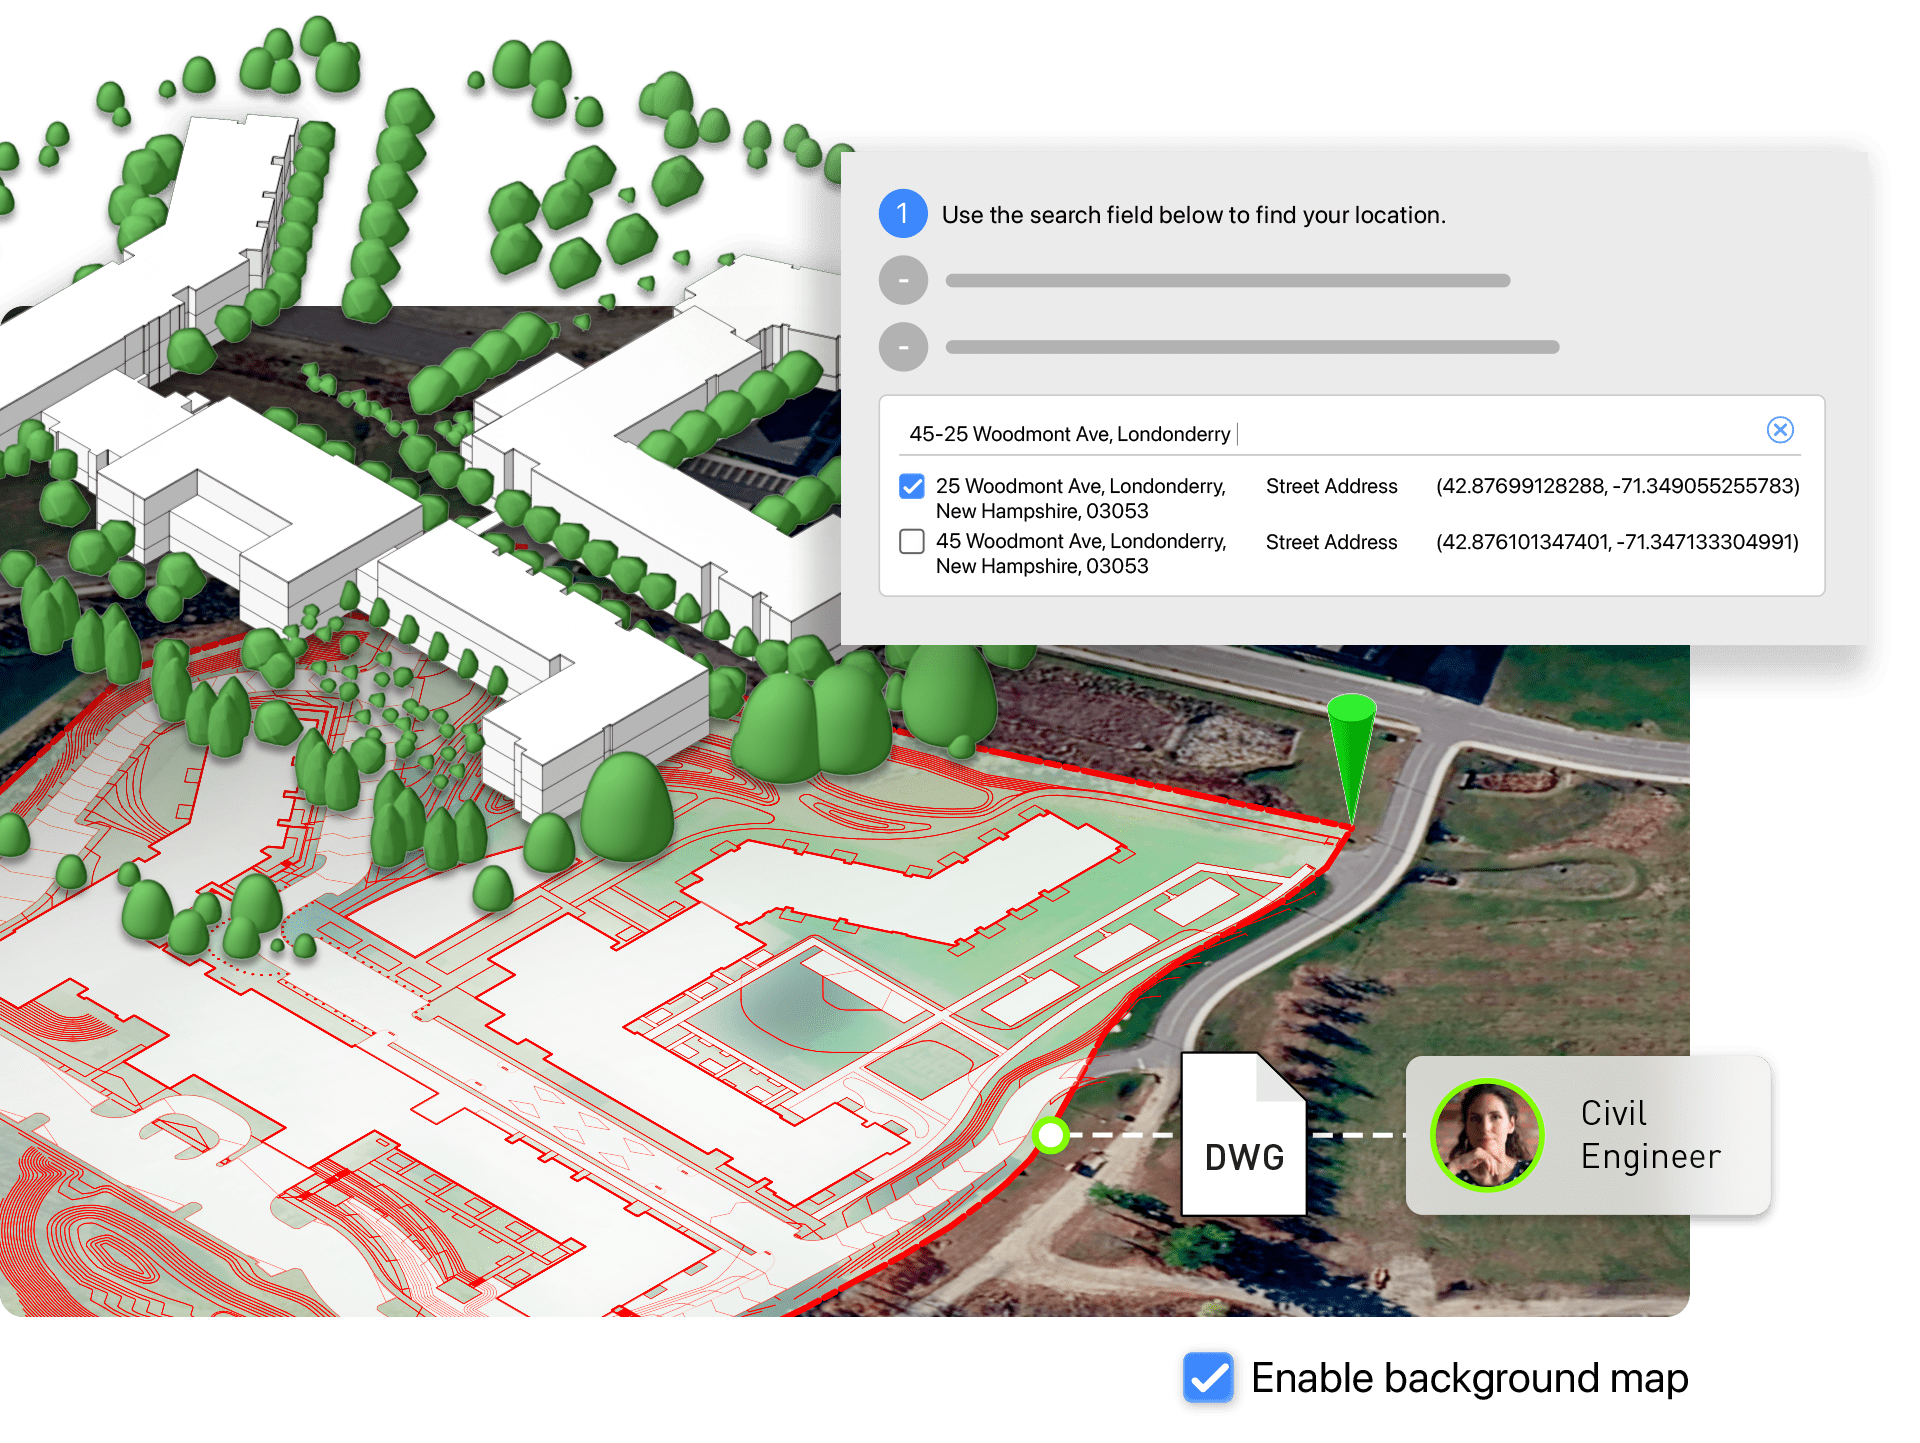The height and width of the screenshot is (1443, 1920).
Task: Select the '45 Woodmont Ave, Londonderry' address text
Action: [x=1081, y=553]
